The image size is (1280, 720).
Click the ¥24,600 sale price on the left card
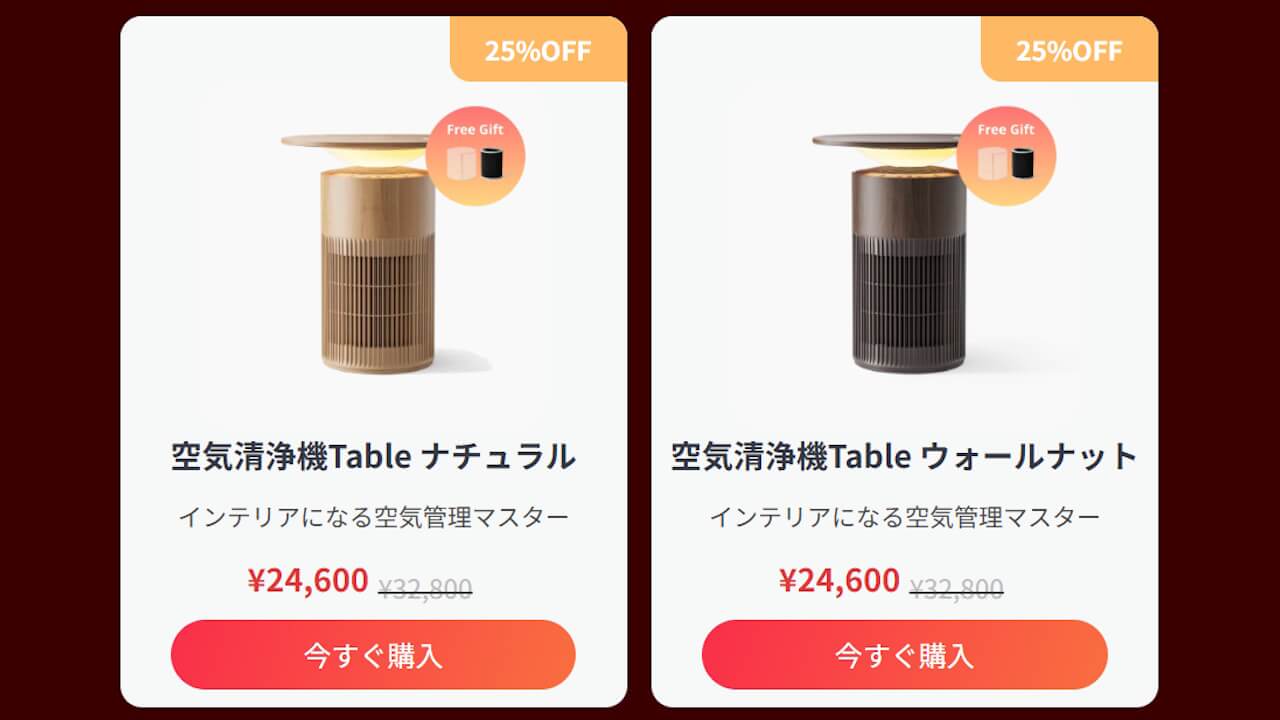coord(310,580)
